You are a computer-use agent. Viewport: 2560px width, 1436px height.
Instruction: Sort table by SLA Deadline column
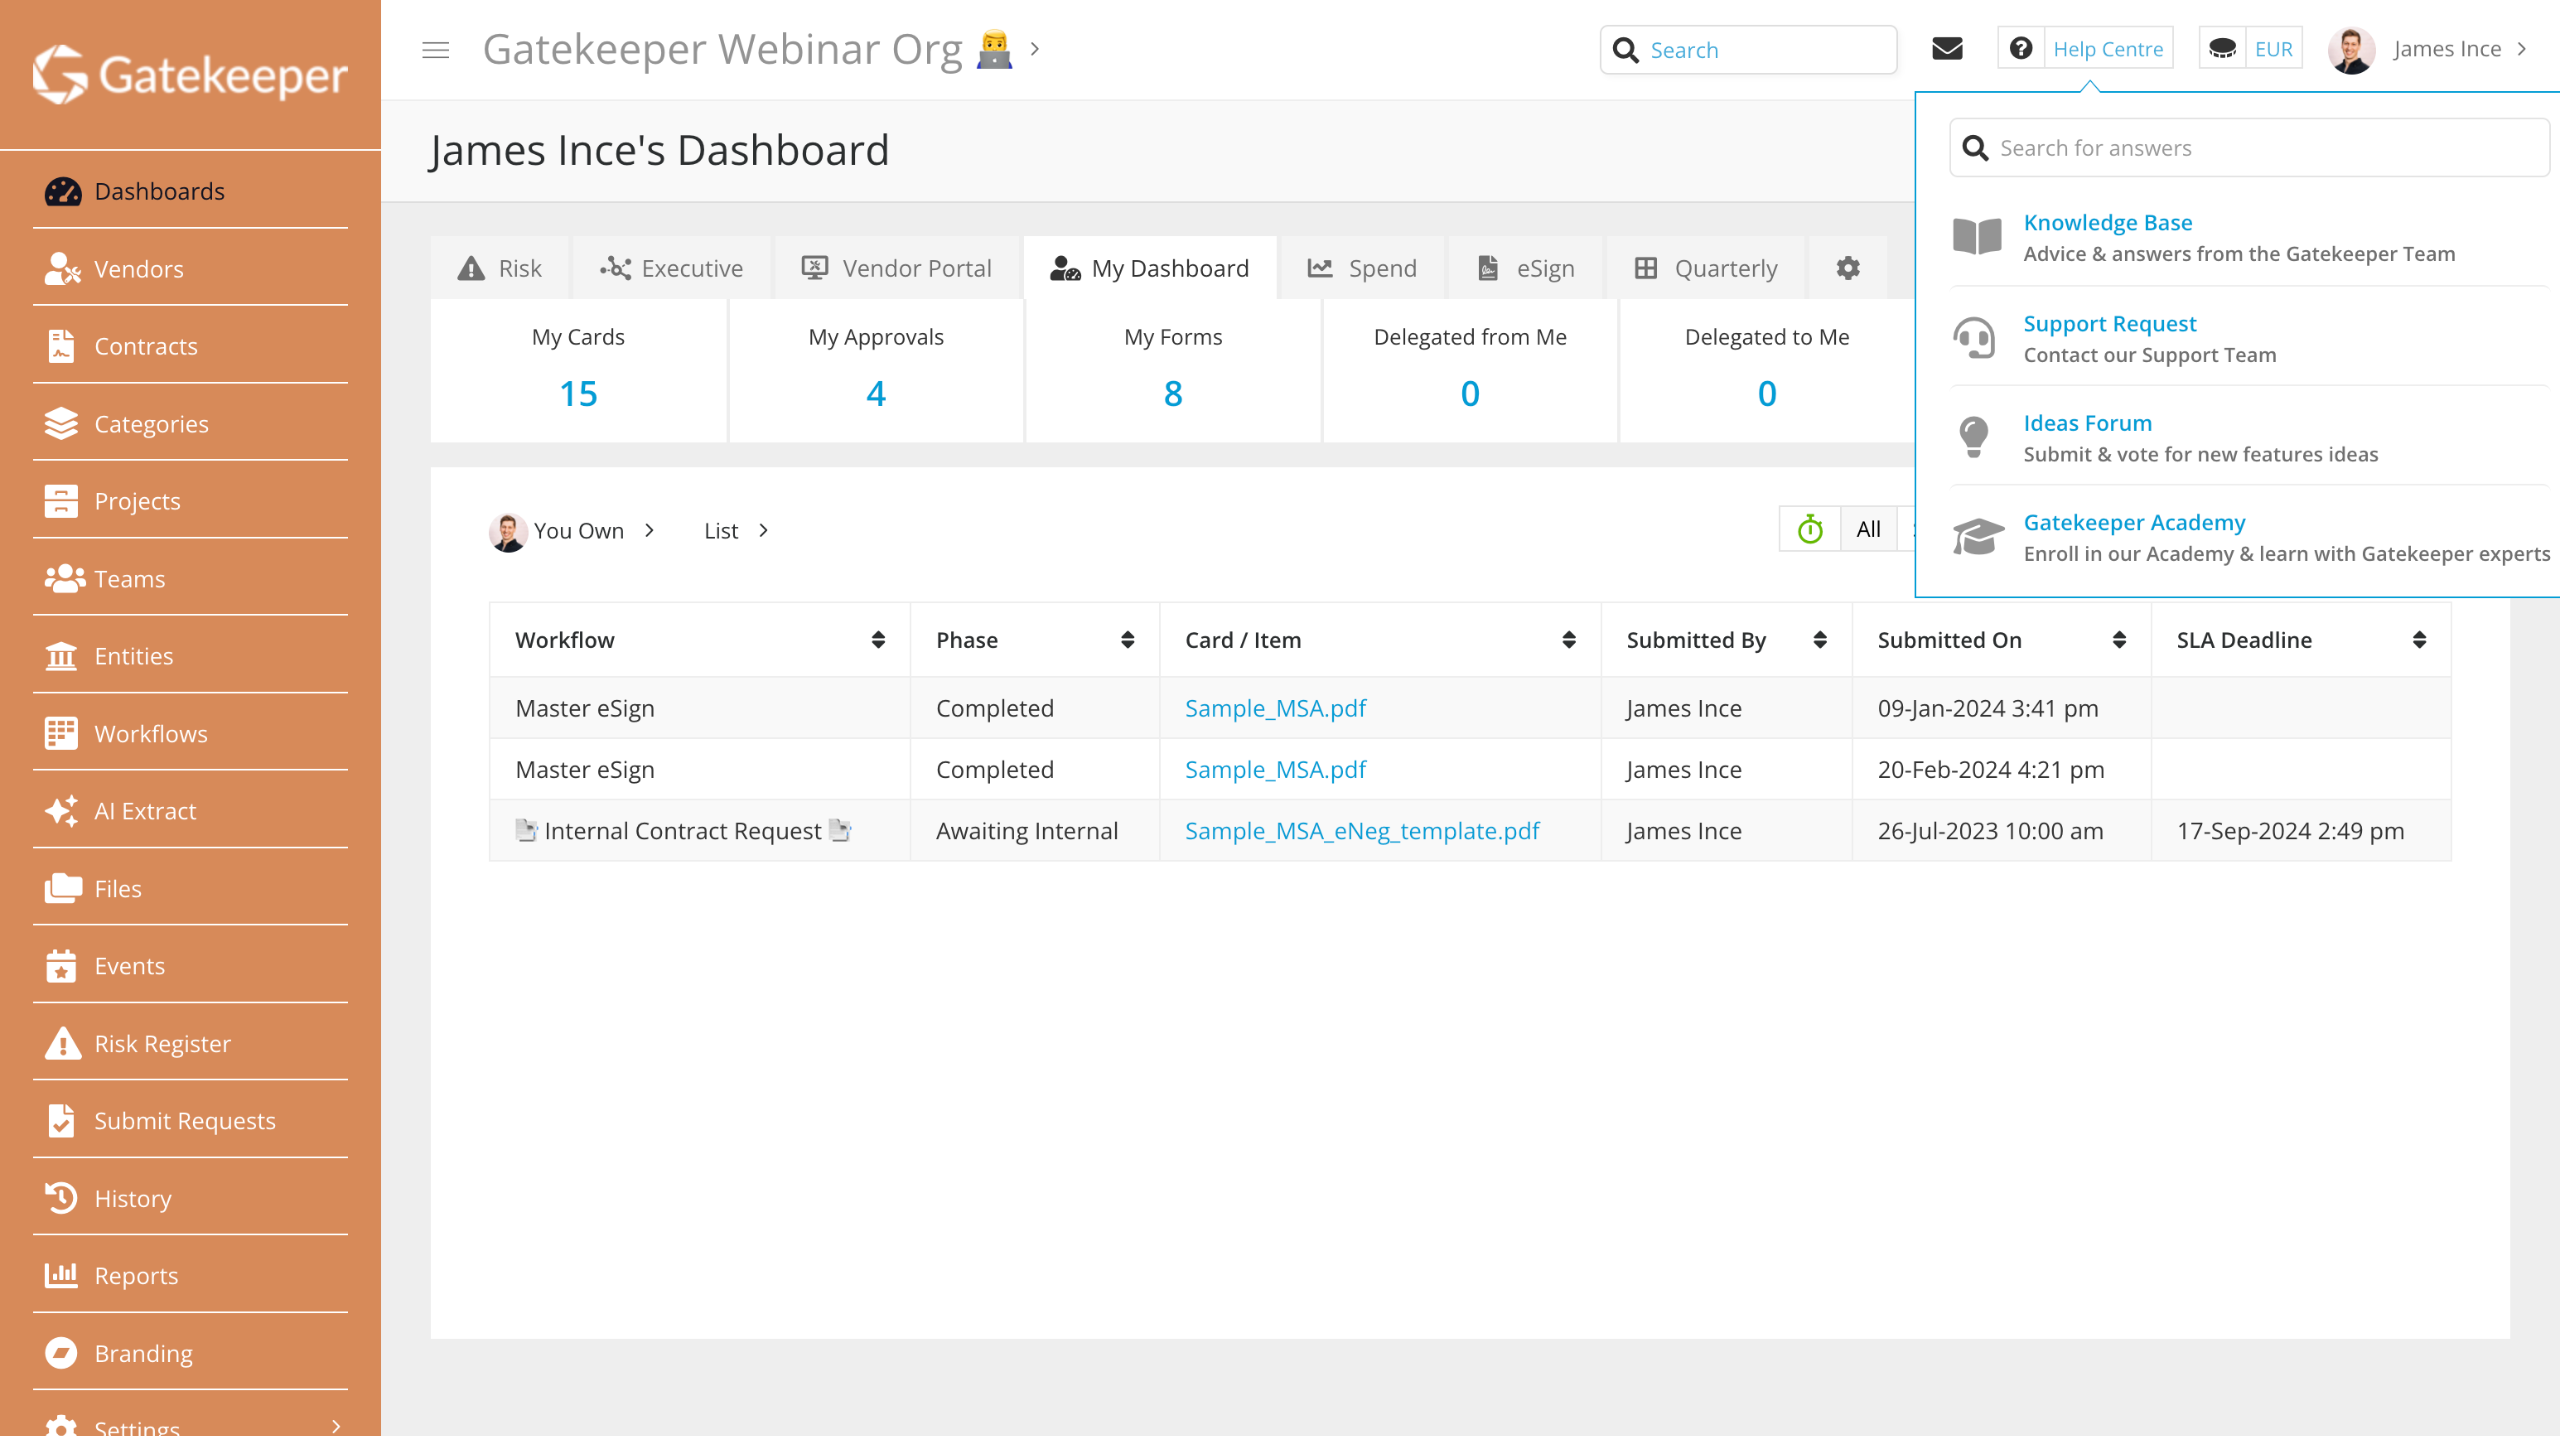tap(2418, 640)
